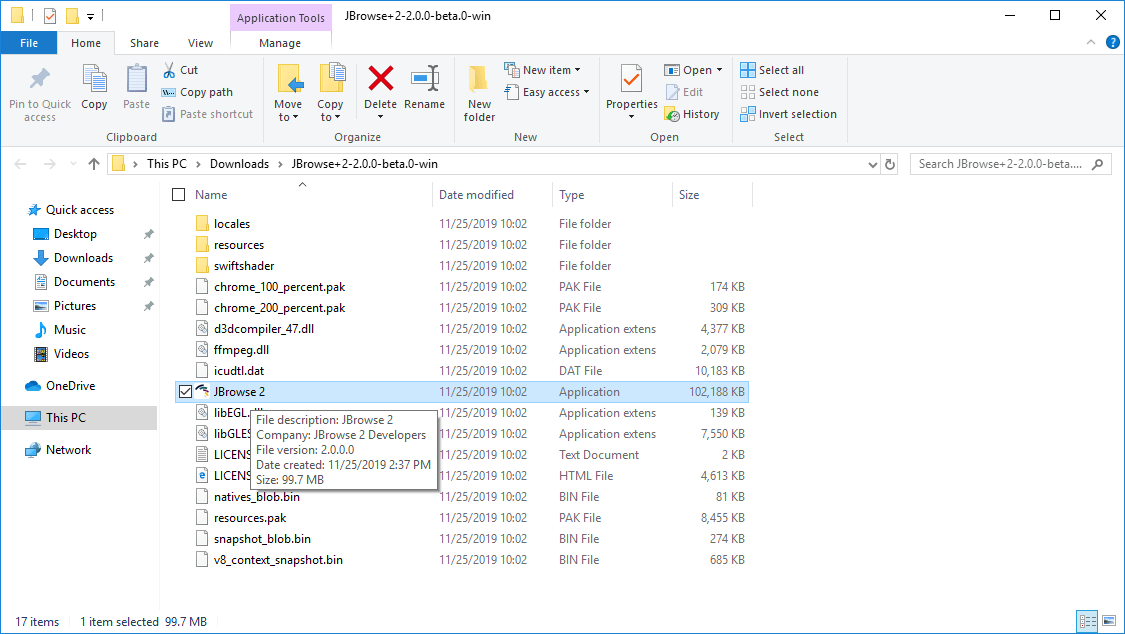Click the Select none icon
Screen dimensions: 1125x634
click(748, 92)
